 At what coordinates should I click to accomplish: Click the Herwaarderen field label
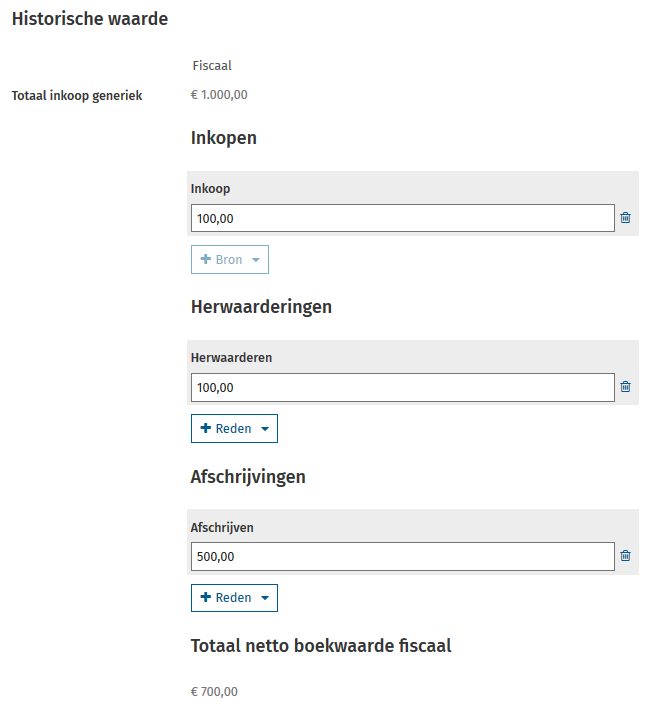coord(231,357)
